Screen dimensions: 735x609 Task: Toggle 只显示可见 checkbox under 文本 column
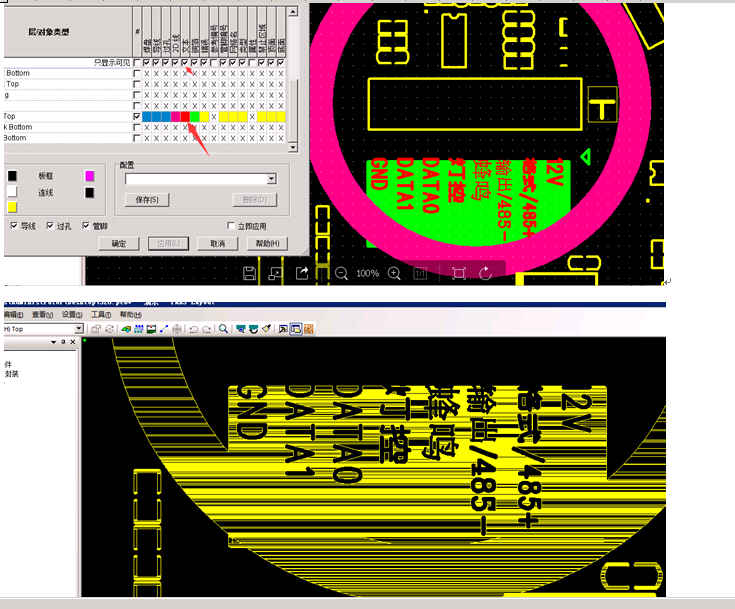coord(185,62)
